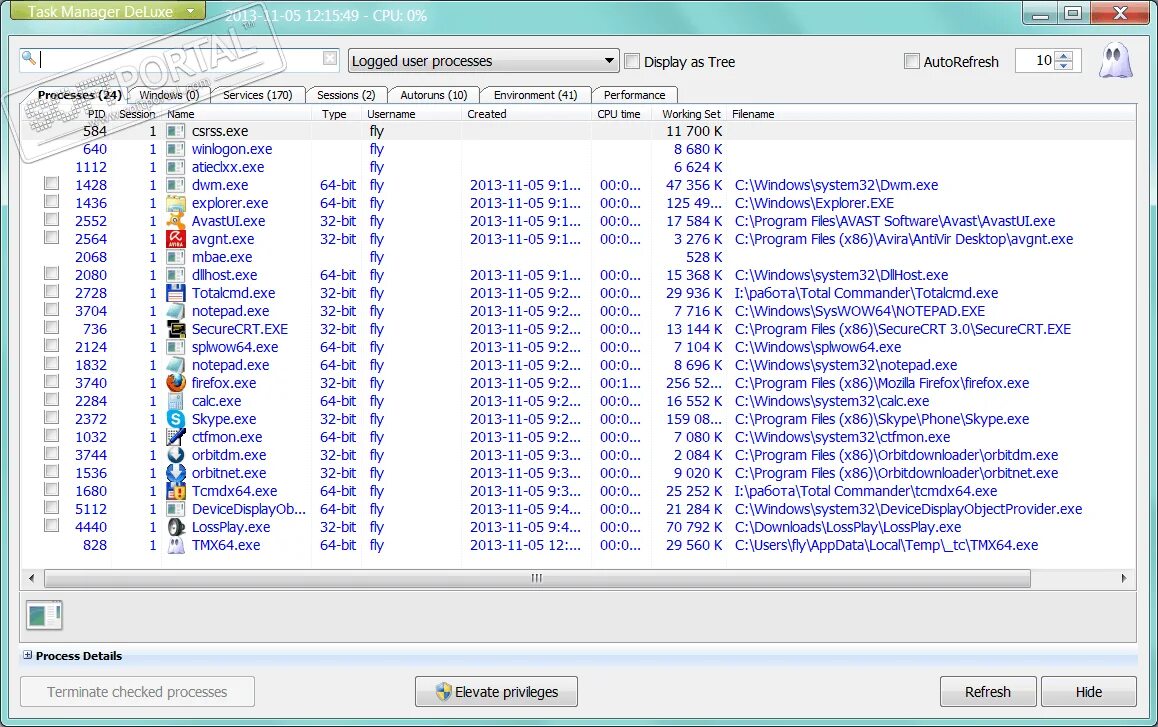Click the ghost icon at top right
Image resolution: width=1158 pixels, height=727 pixels.
pyautogui.click(x=1115, y=61)
